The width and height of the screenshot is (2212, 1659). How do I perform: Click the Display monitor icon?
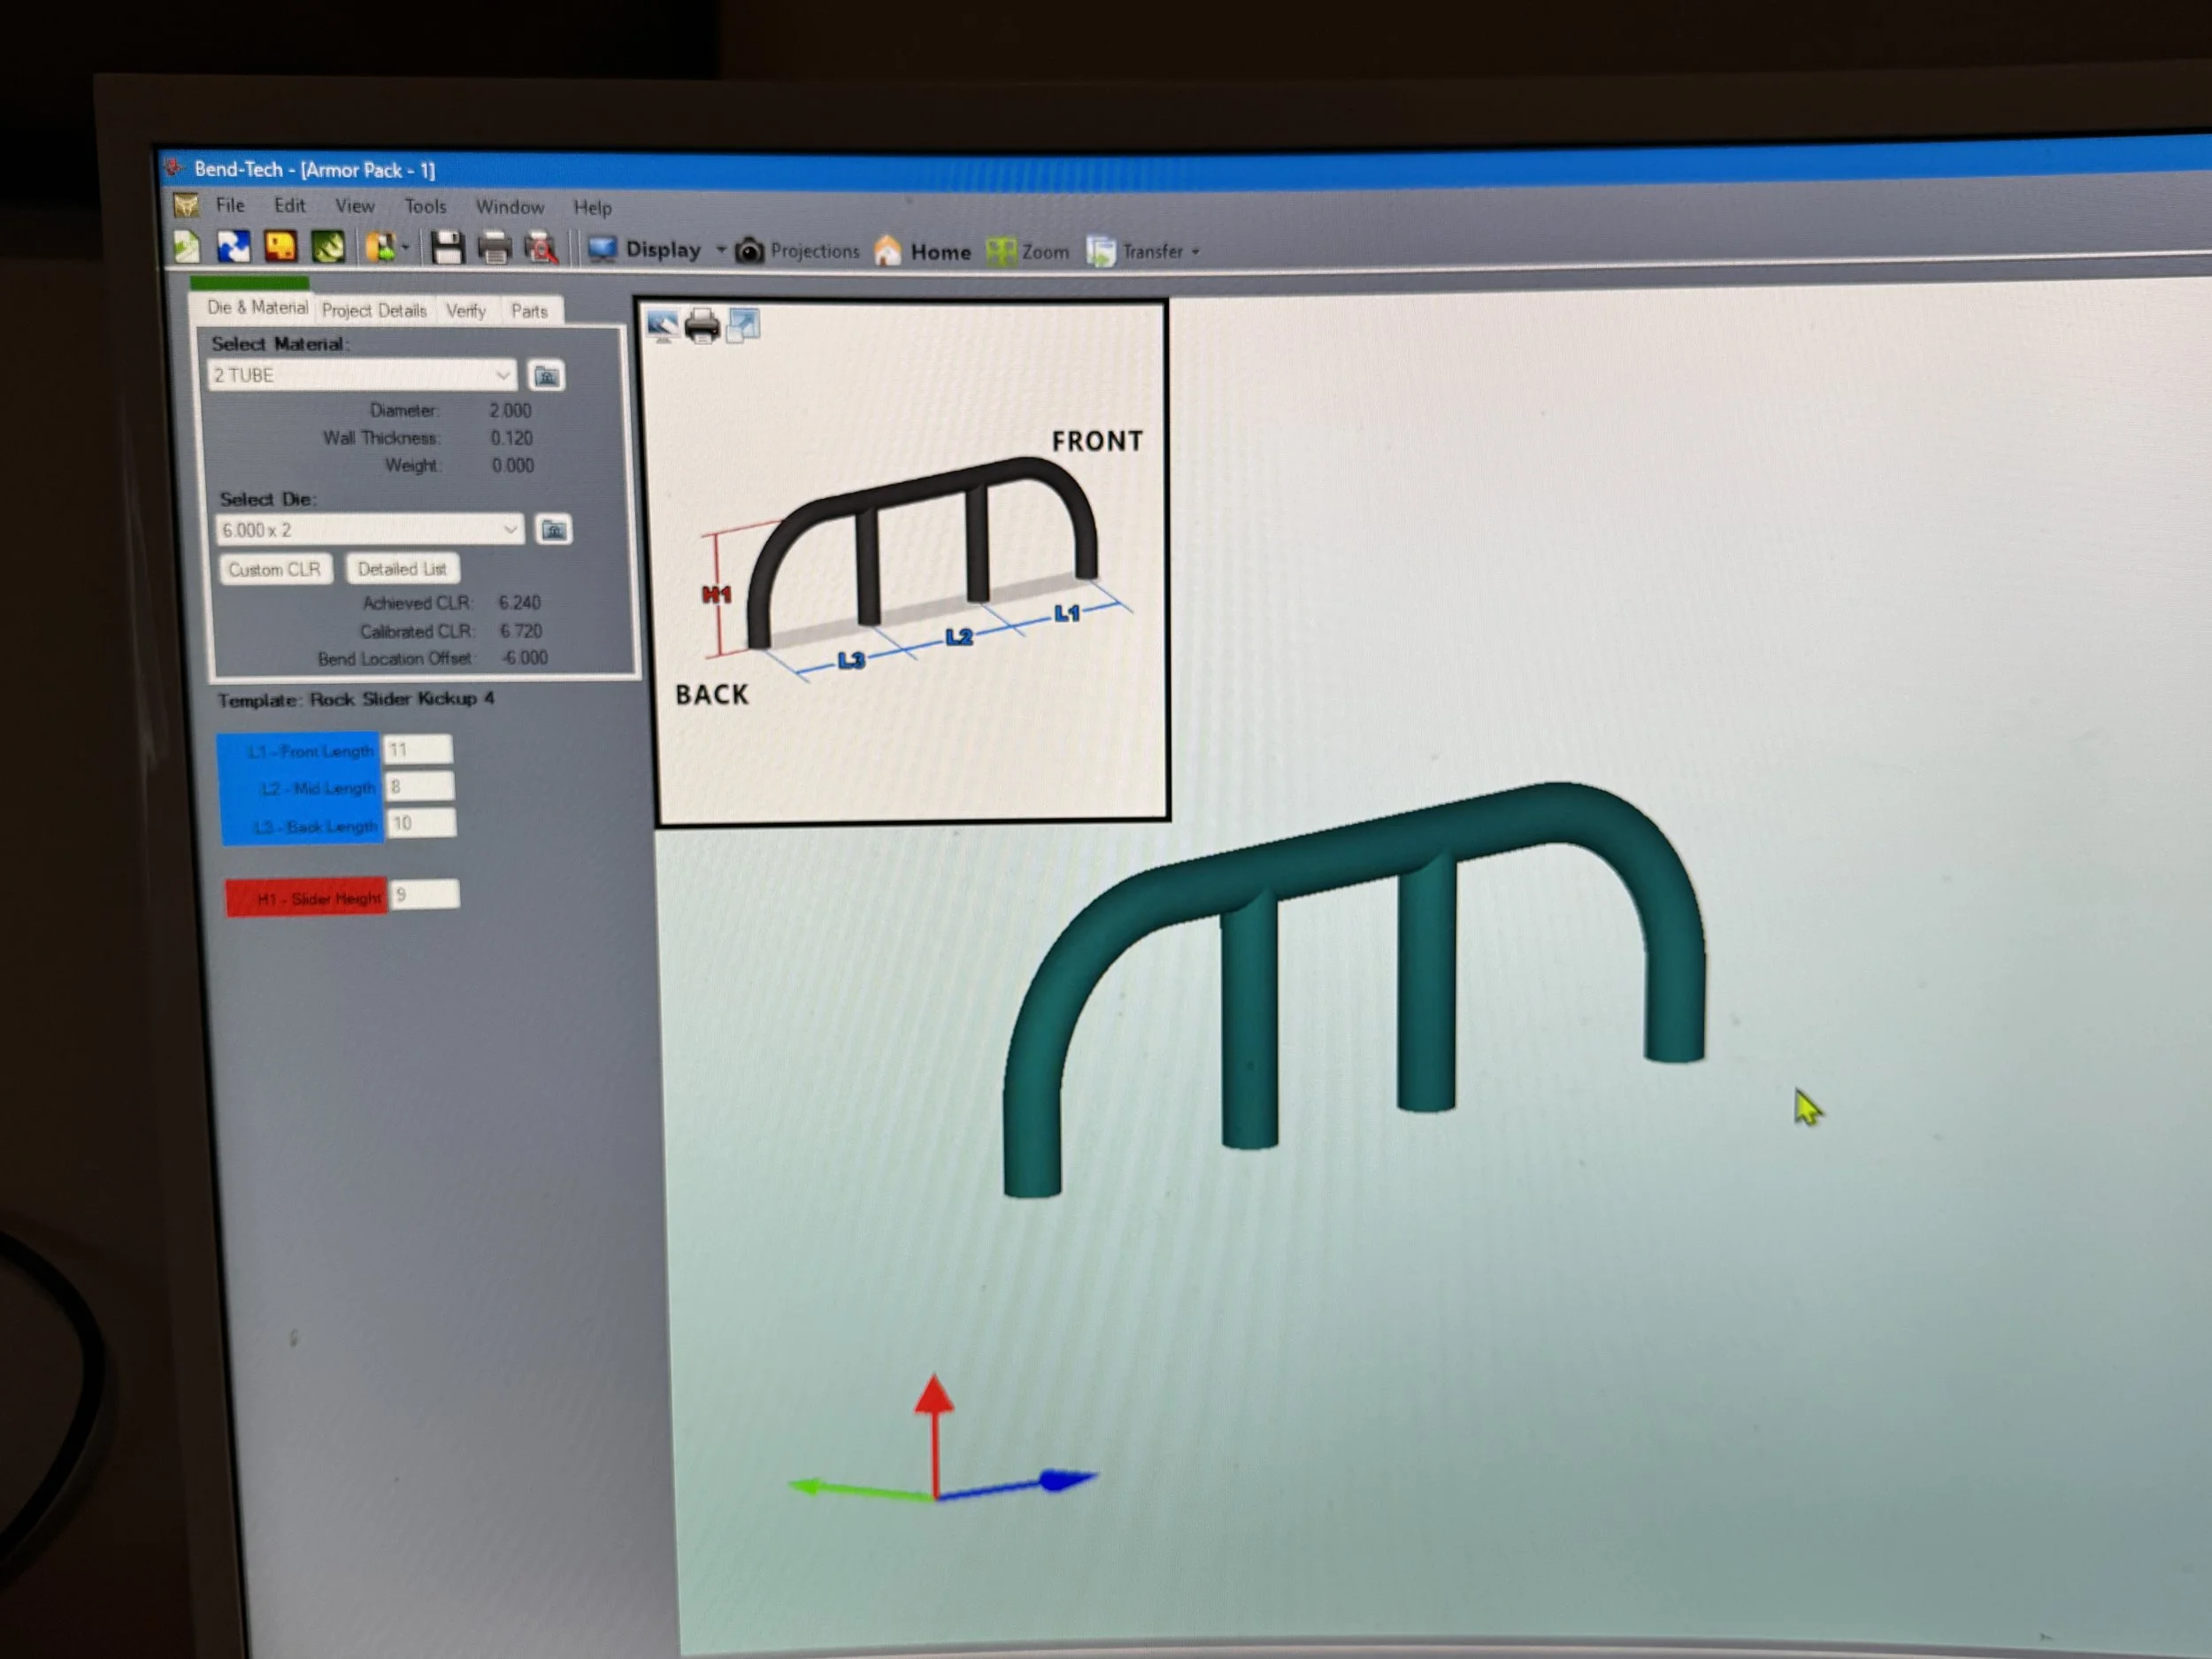602,249
